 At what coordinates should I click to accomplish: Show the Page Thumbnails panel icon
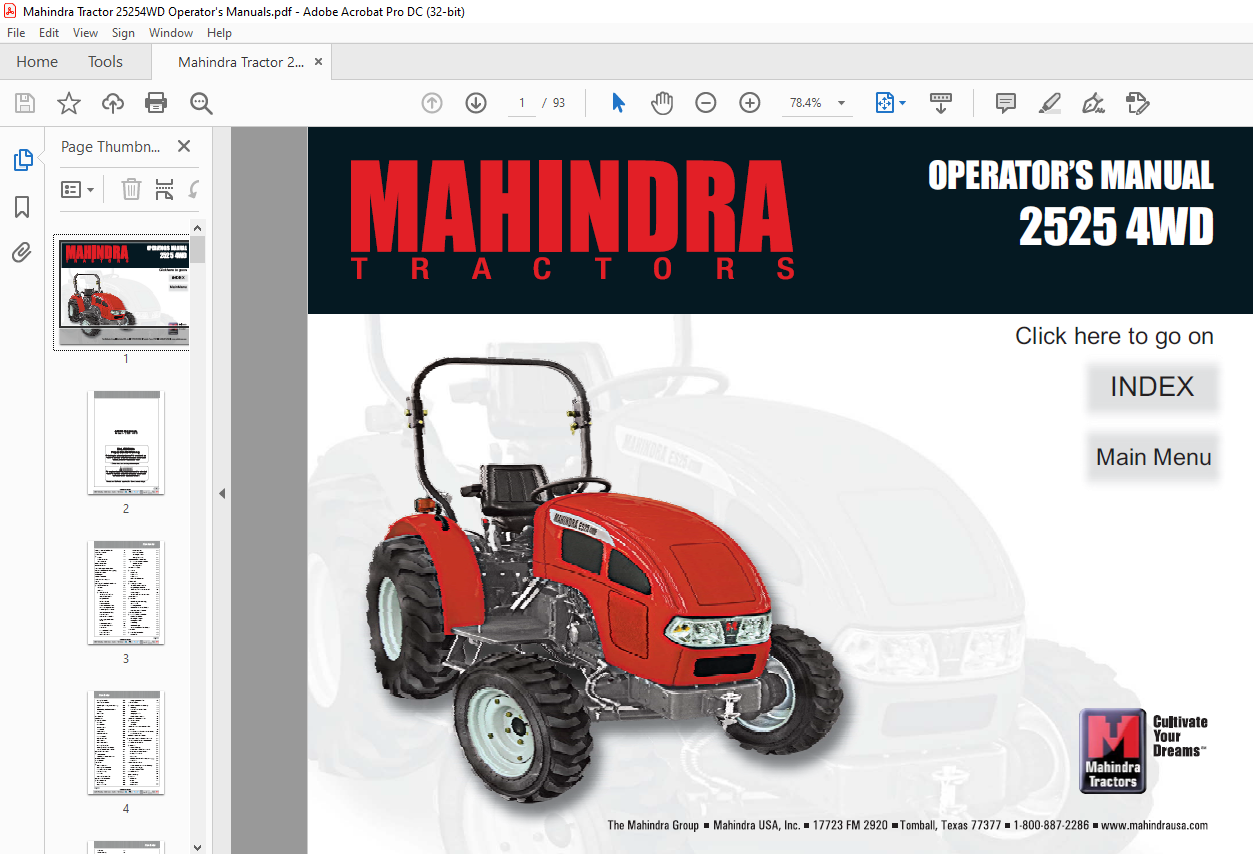tap(22, 160)
